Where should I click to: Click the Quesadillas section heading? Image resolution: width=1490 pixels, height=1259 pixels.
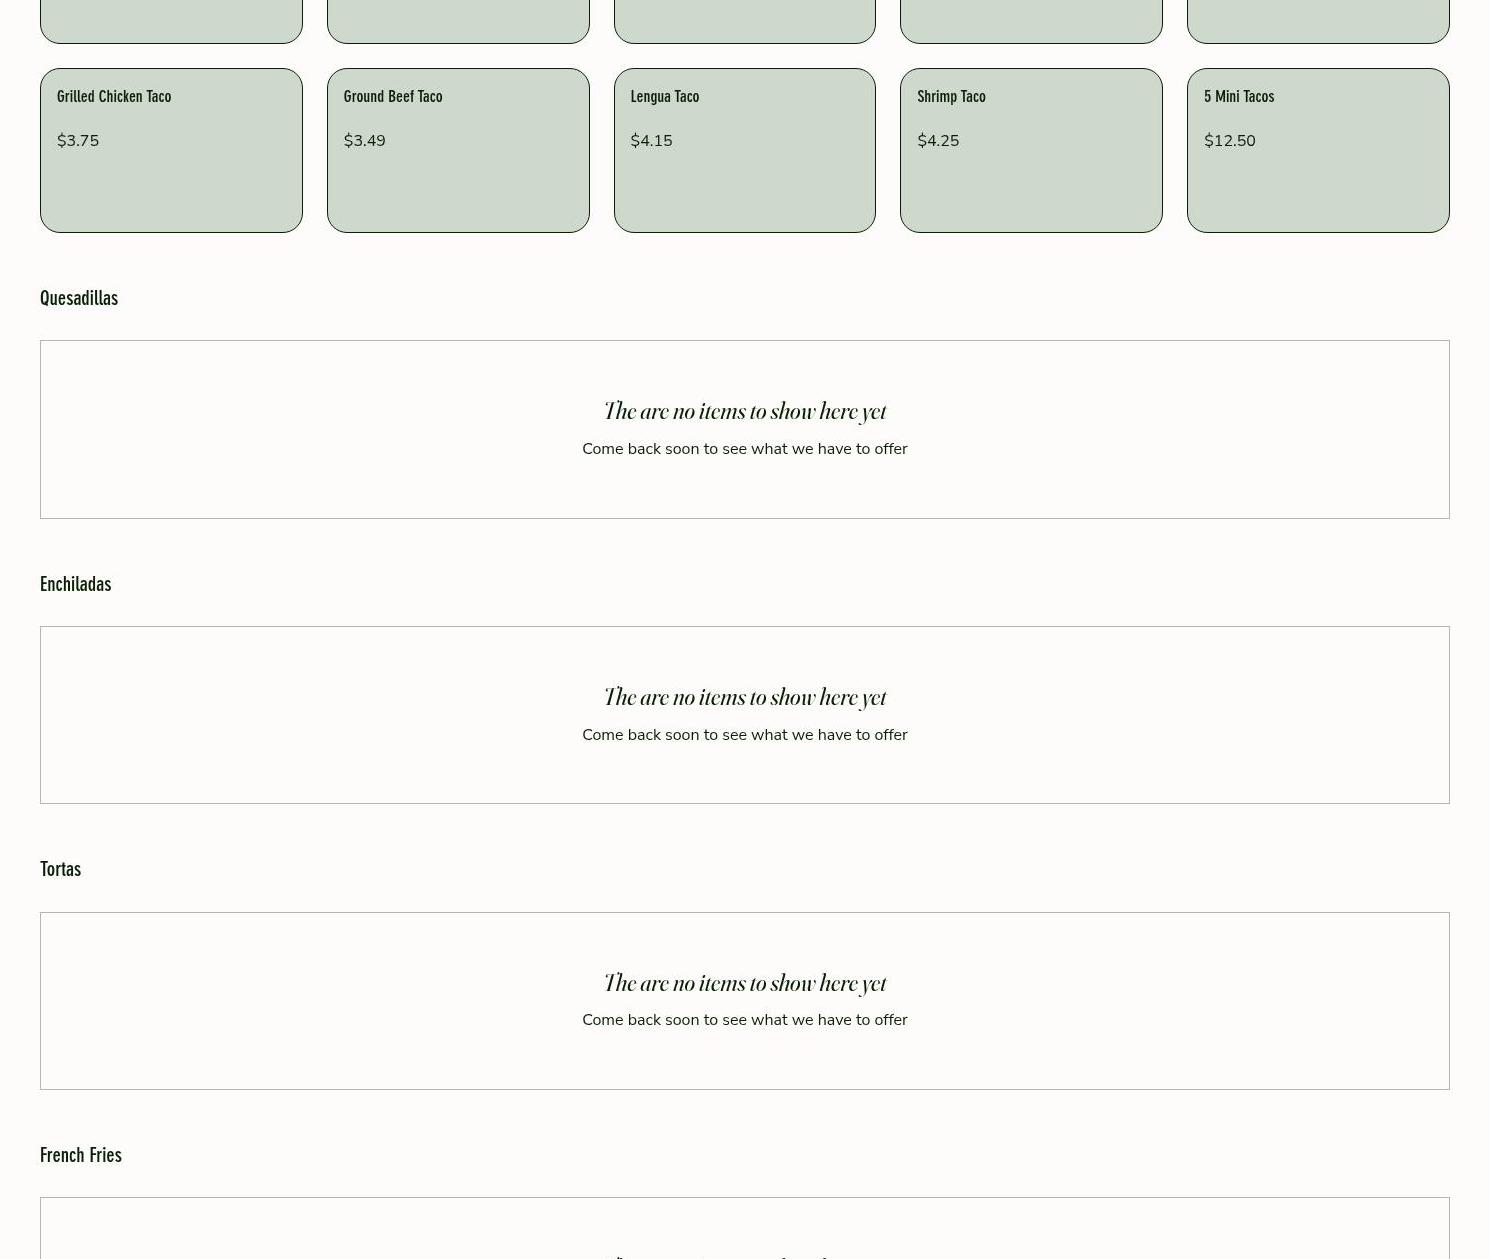[x=79, y=298]
